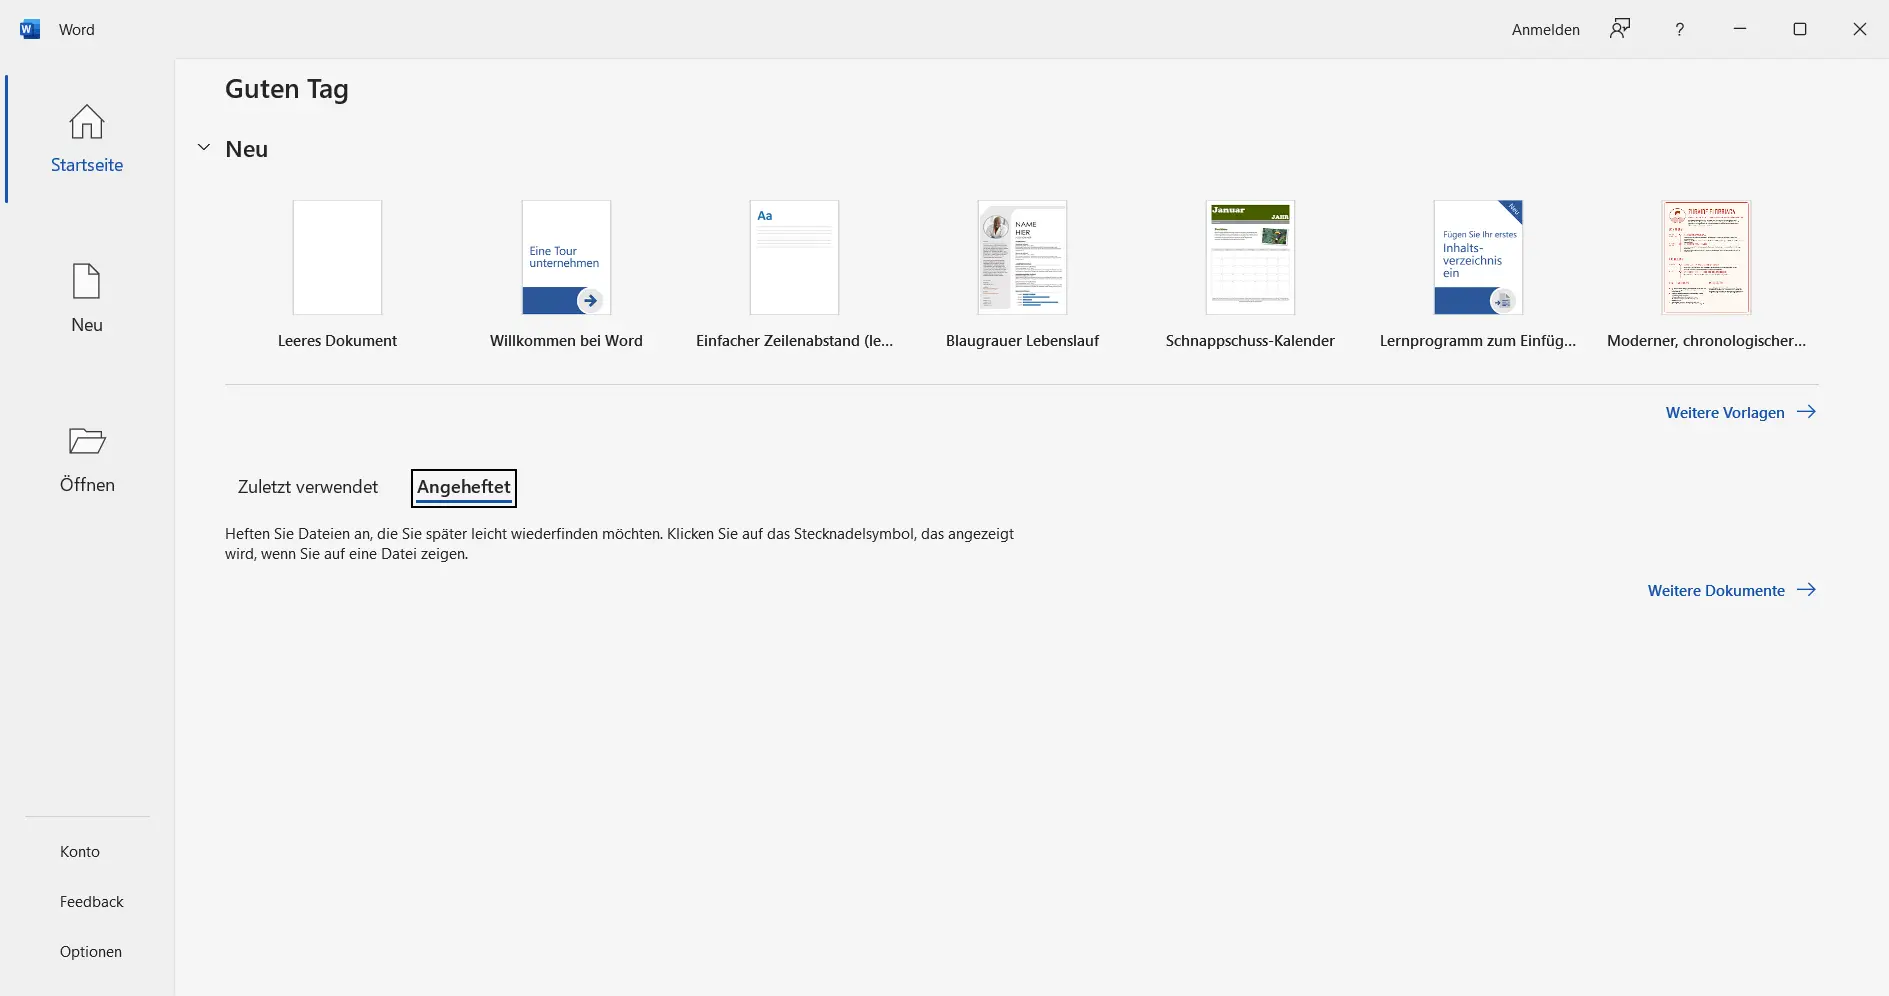
Task: Collapse the Neu section chevron
Action: 204,148
